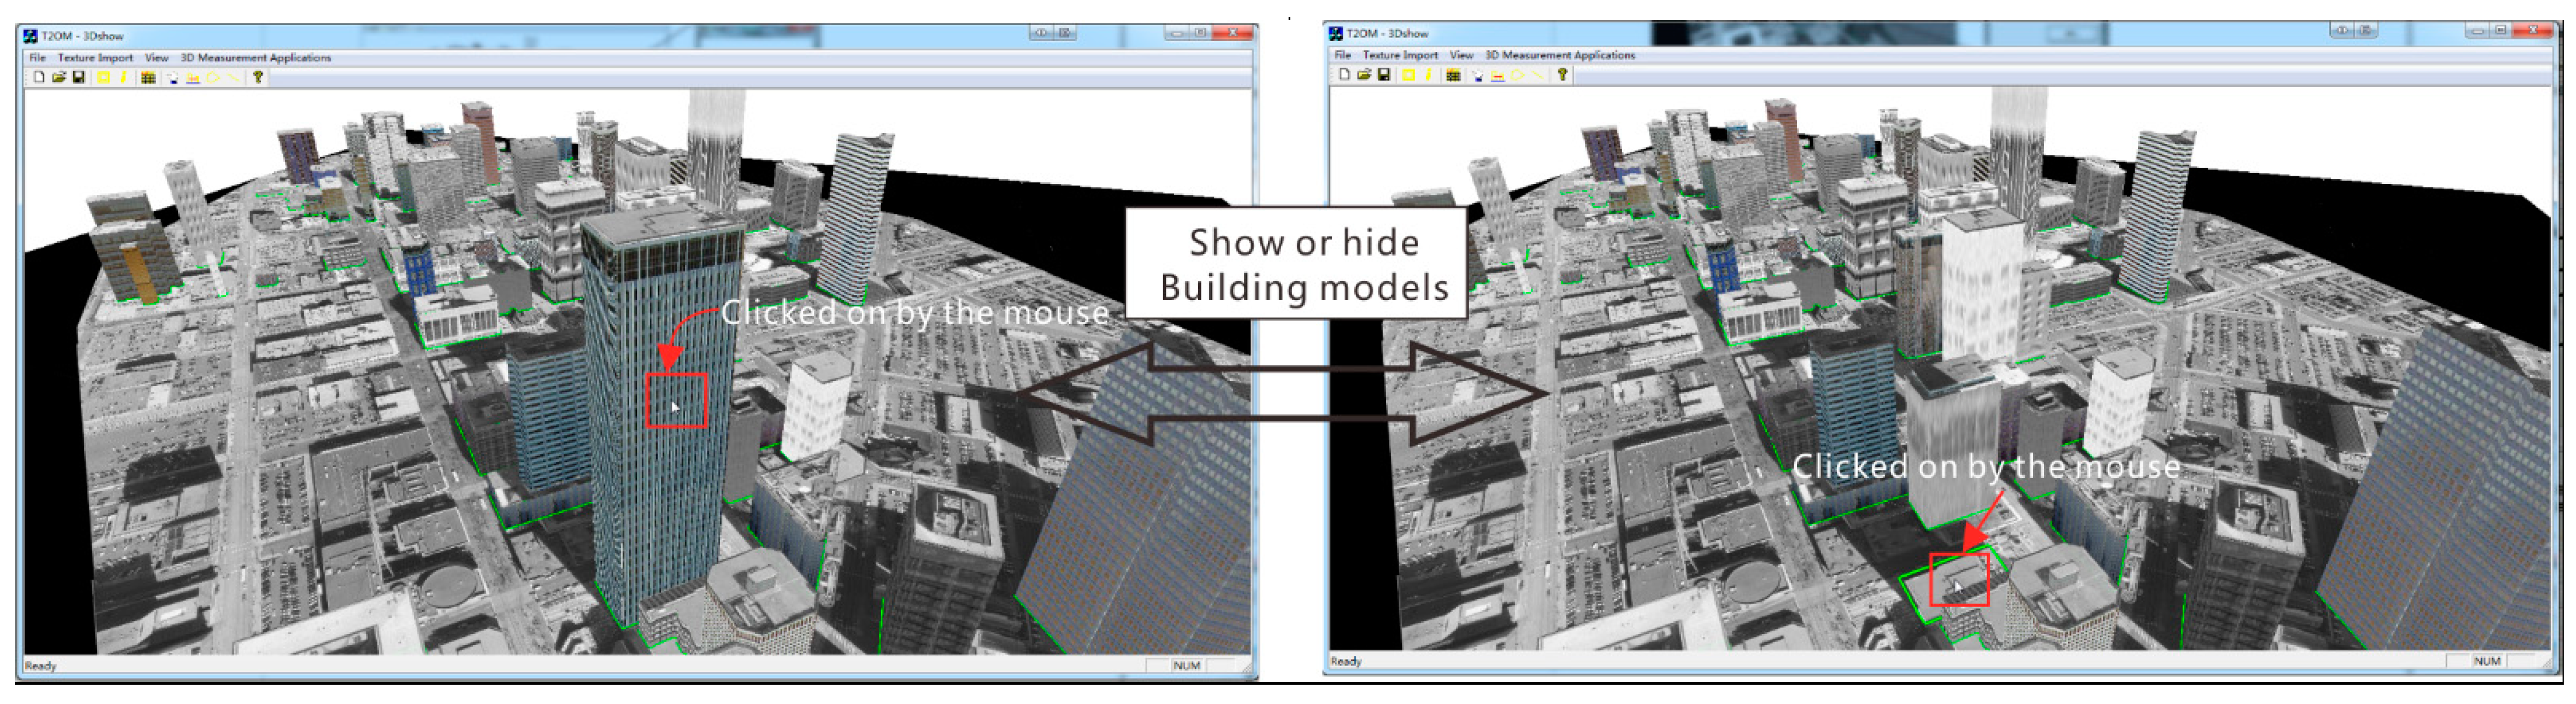Click the Ready status text in left window
Image resolution: width=2576 pixels, height=704 pixels.
pyautogui.click(x=40, y=666)
